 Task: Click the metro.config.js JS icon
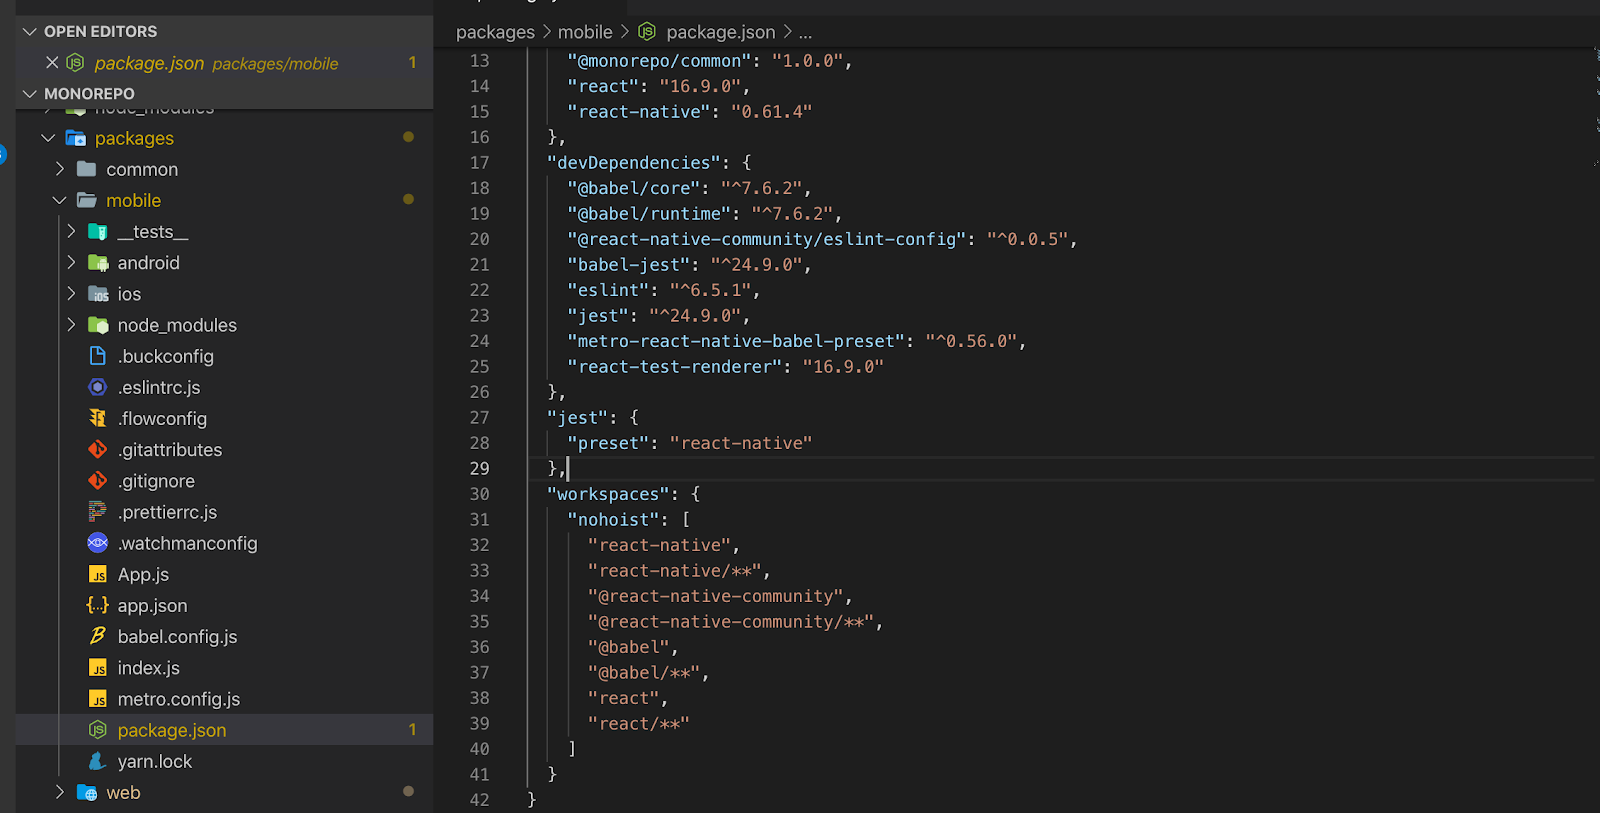click(98, 699)
